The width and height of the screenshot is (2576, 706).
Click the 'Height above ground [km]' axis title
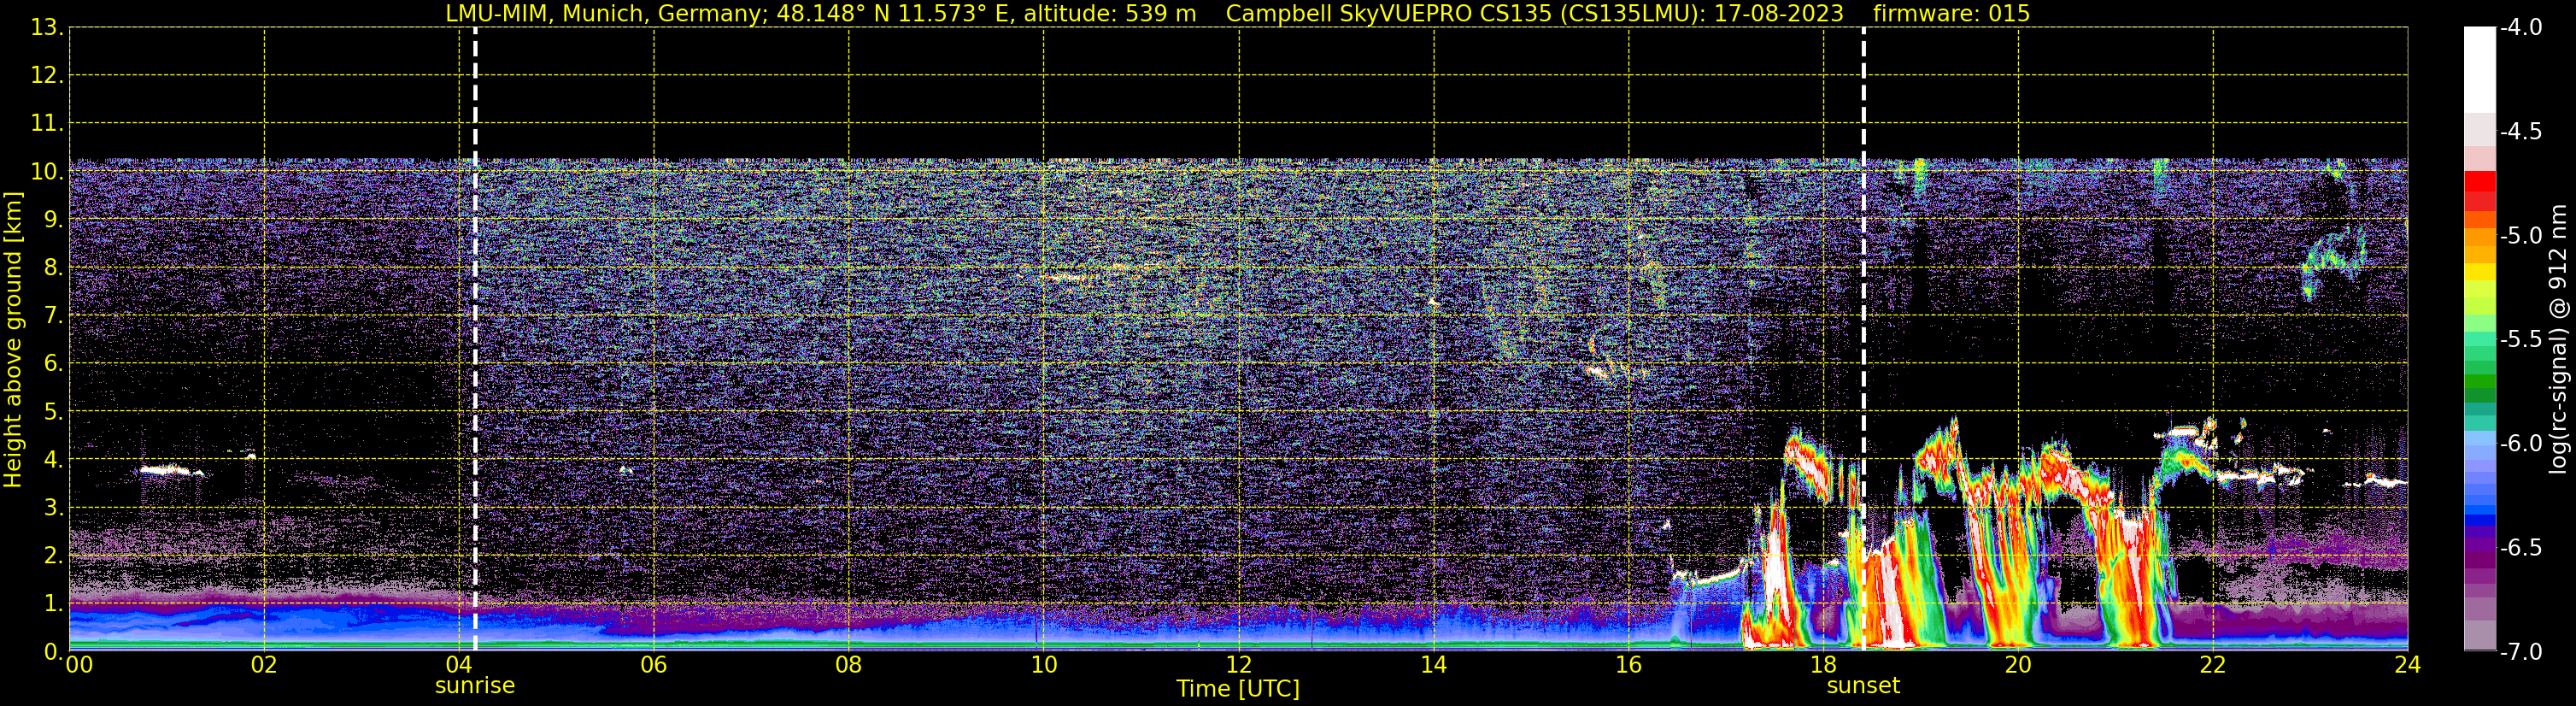pos(13,340)
